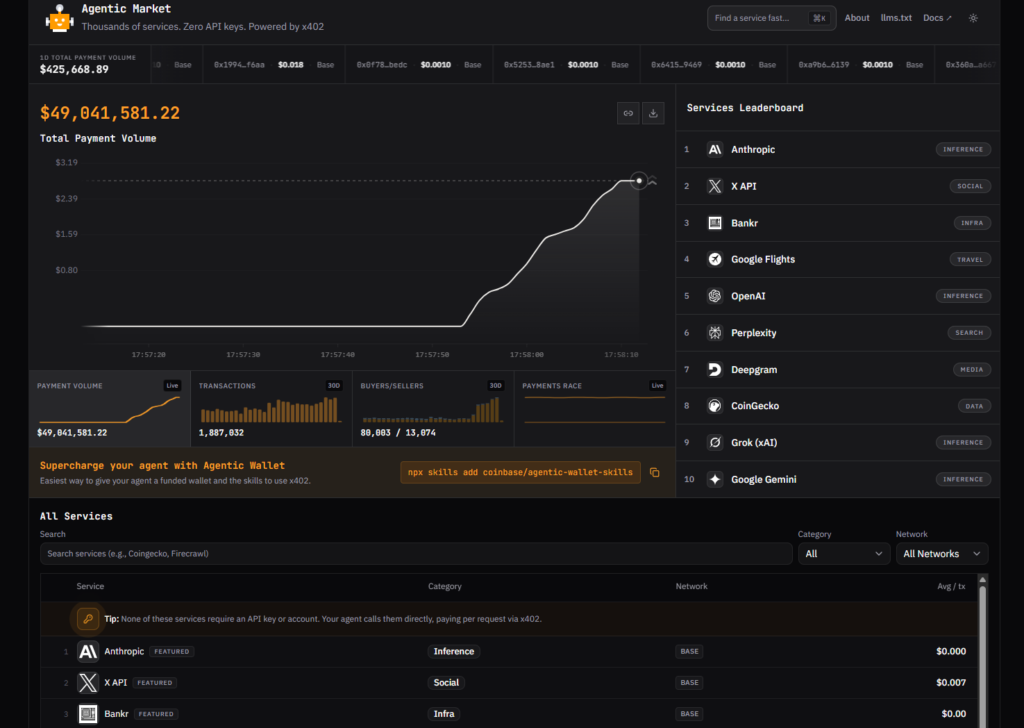Click the Live badge on Payments Race
Screen dimensions: 1024x728
click(657, 385)
